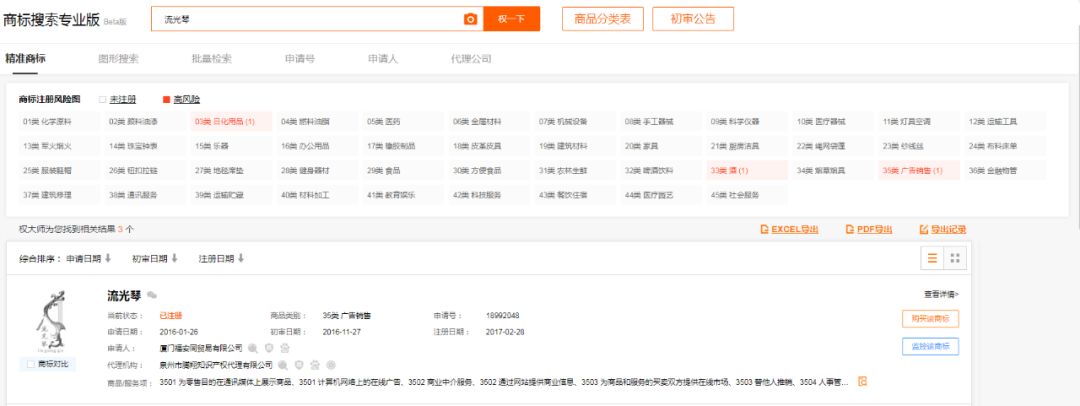Sort results by 注册日期 arrow

[240, 259]
